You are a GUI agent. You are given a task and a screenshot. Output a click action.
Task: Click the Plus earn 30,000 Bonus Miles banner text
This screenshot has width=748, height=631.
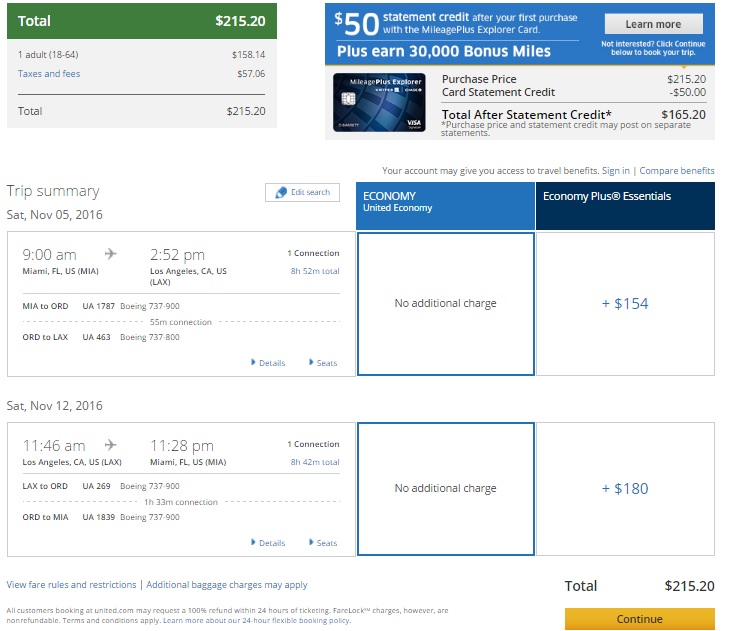(444, 51)
